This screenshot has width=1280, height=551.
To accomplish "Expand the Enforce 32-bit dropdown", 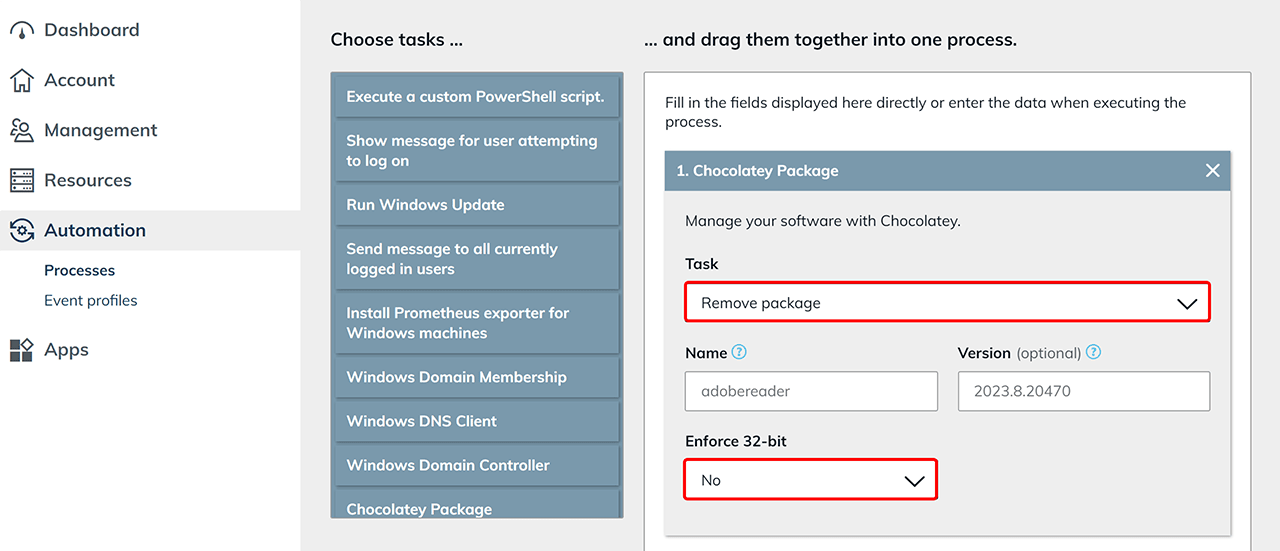I will (x=811, y=480).
